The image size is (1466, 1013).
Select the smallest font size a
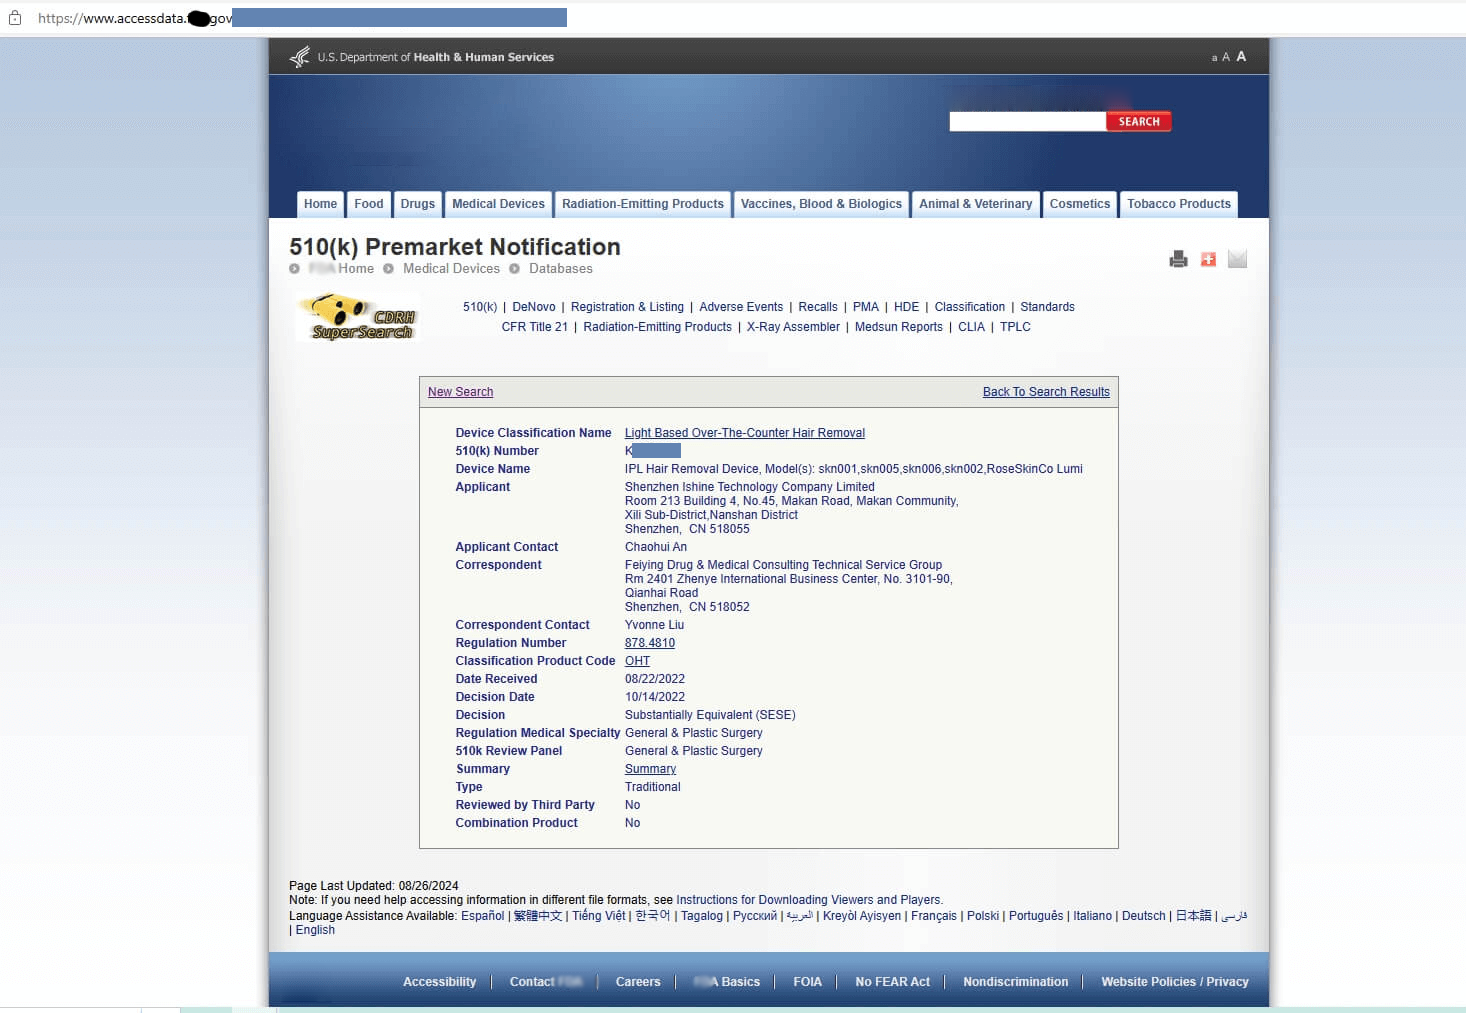pyautogui.click(x=1214, y=58)
